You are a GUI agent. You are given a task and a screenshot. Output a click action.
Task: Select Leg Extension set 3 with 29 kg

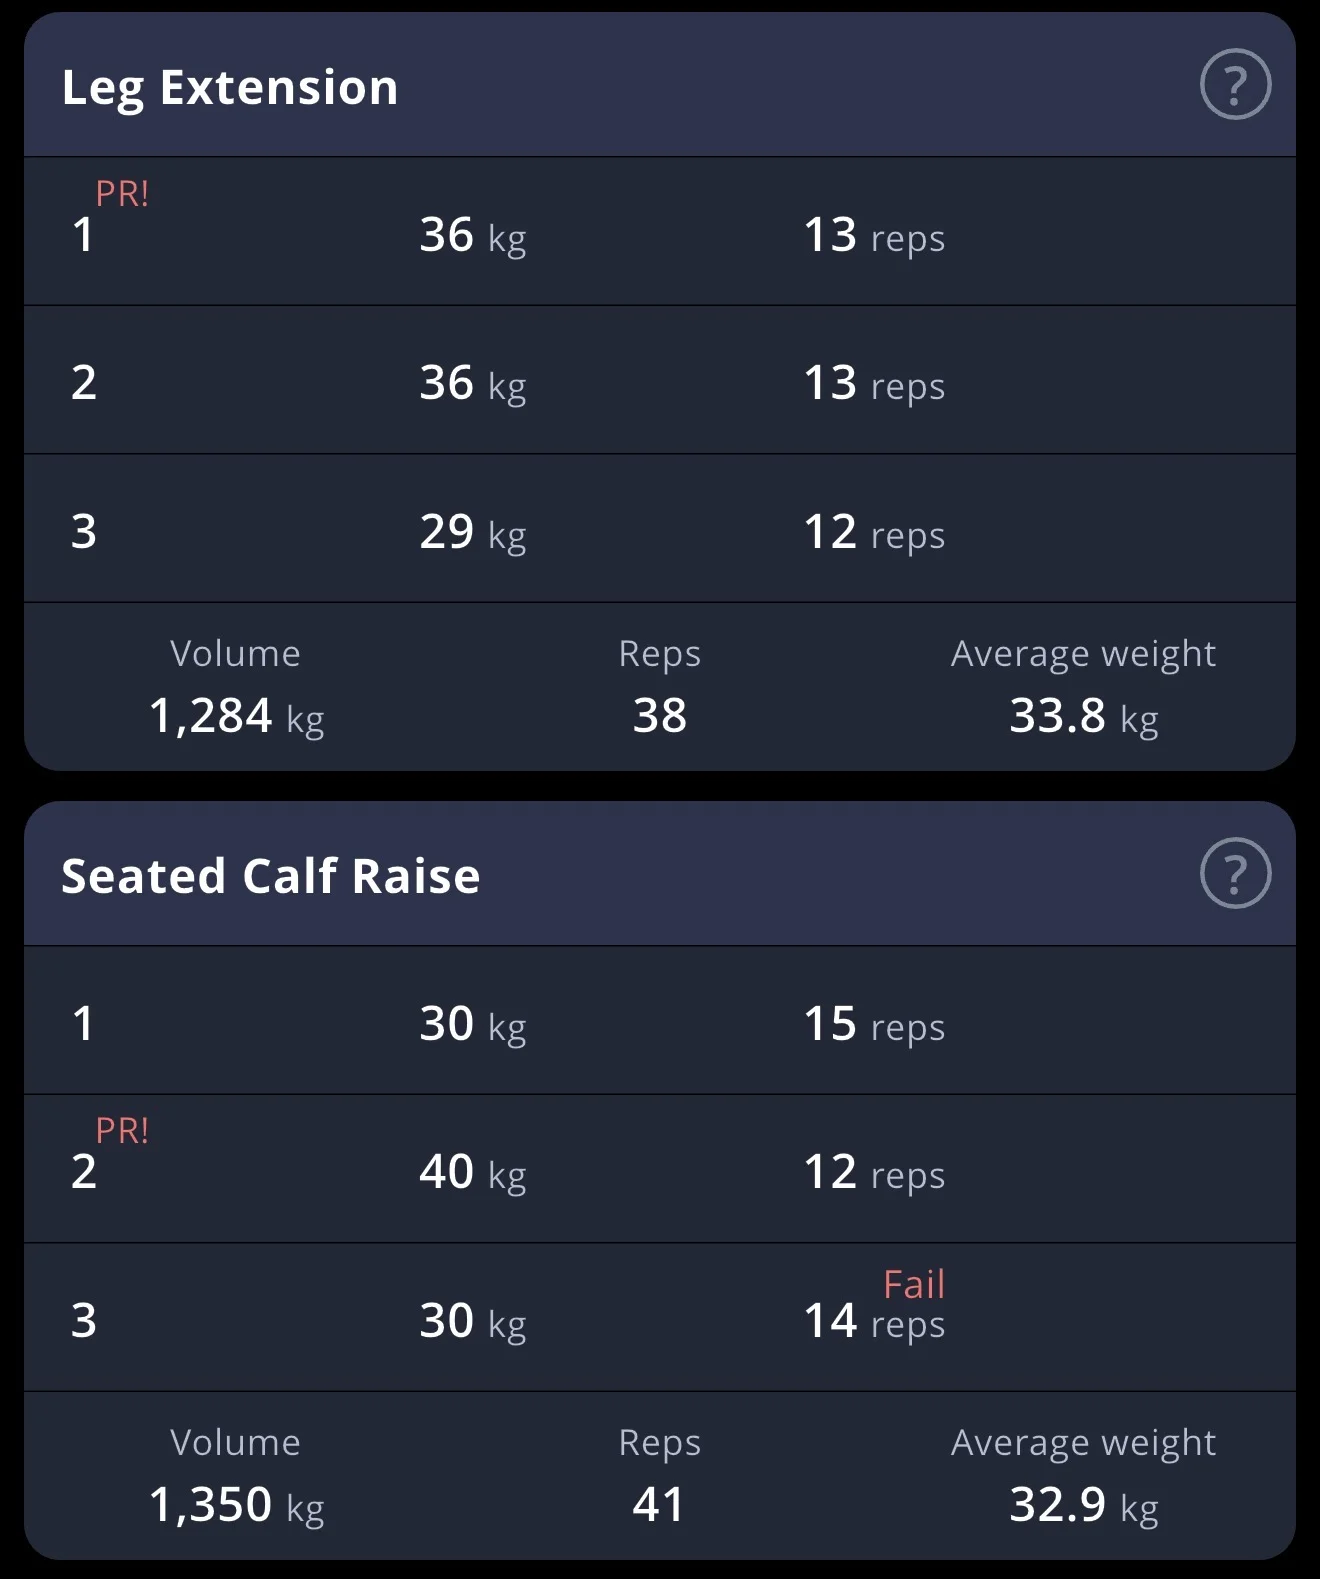660,529
